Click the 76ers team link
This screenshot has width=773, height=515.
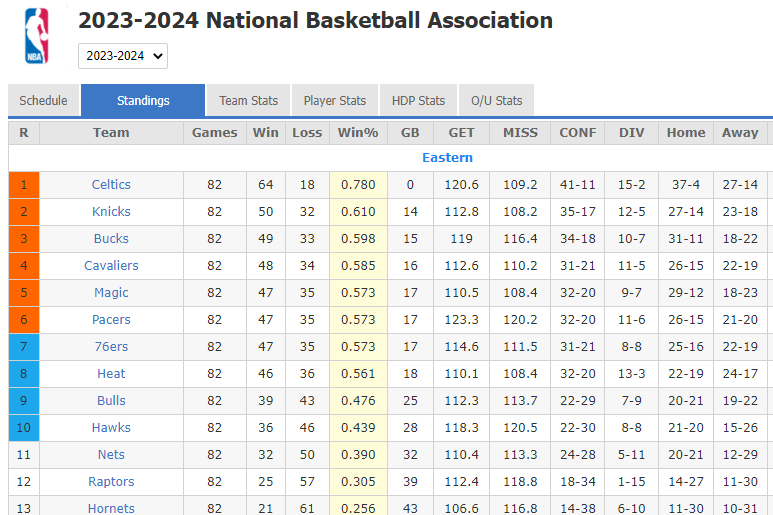pos(111,347)
